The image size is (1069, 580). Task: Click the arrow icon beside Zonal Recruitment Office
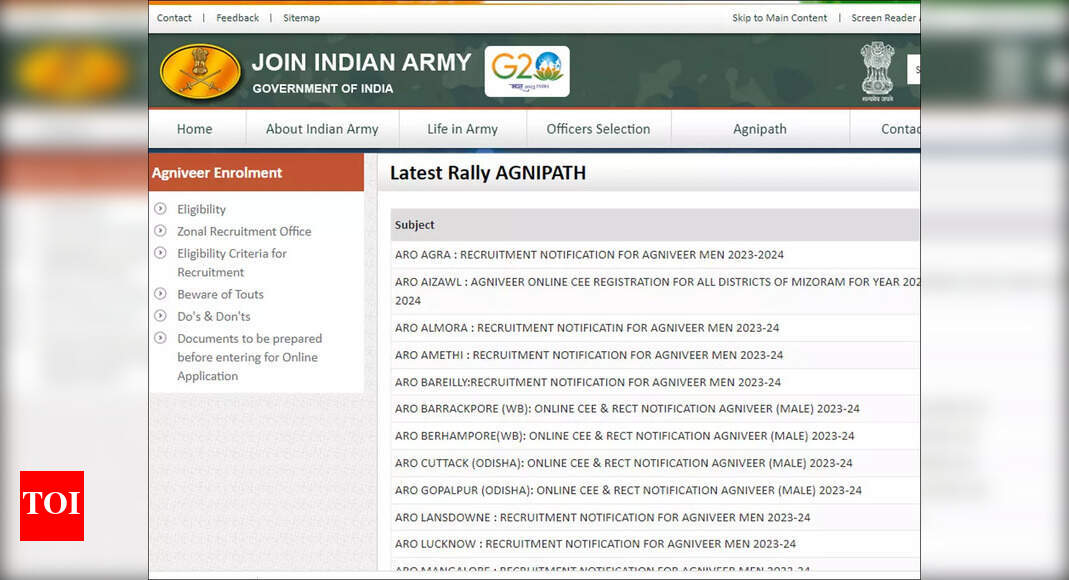pyautogui.click(x=160, y=231)
